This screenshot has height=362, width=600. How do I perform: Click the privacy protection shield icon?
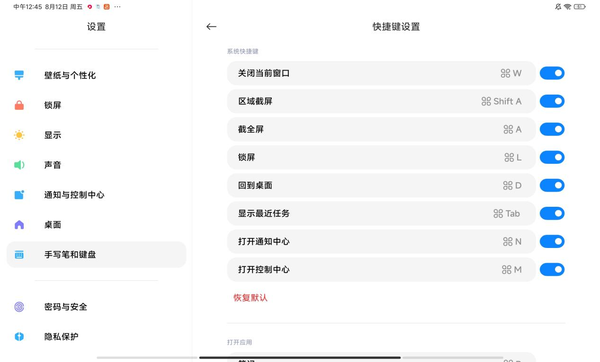tap(19, 336)
